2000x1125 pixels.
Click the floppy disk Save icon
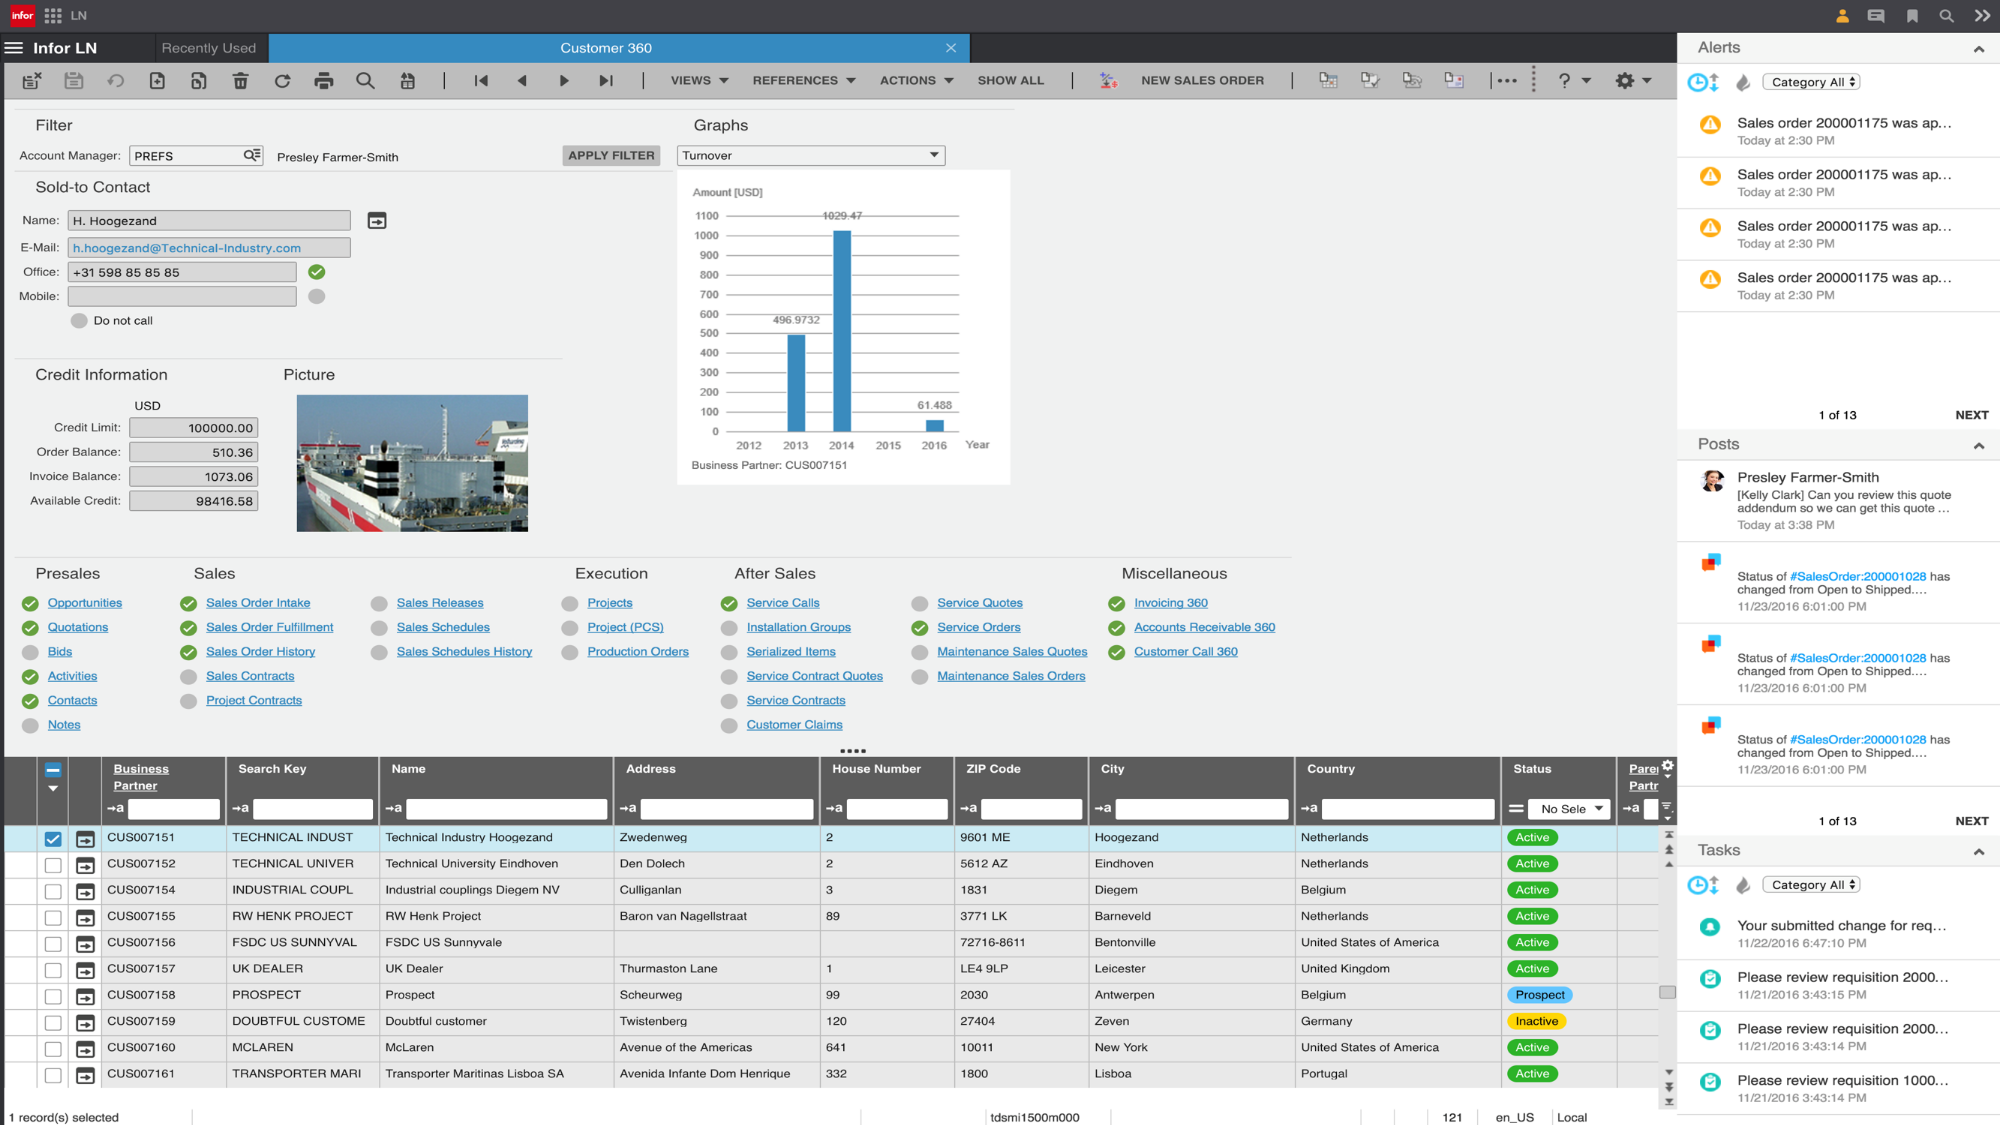click(x=74, y=81)
